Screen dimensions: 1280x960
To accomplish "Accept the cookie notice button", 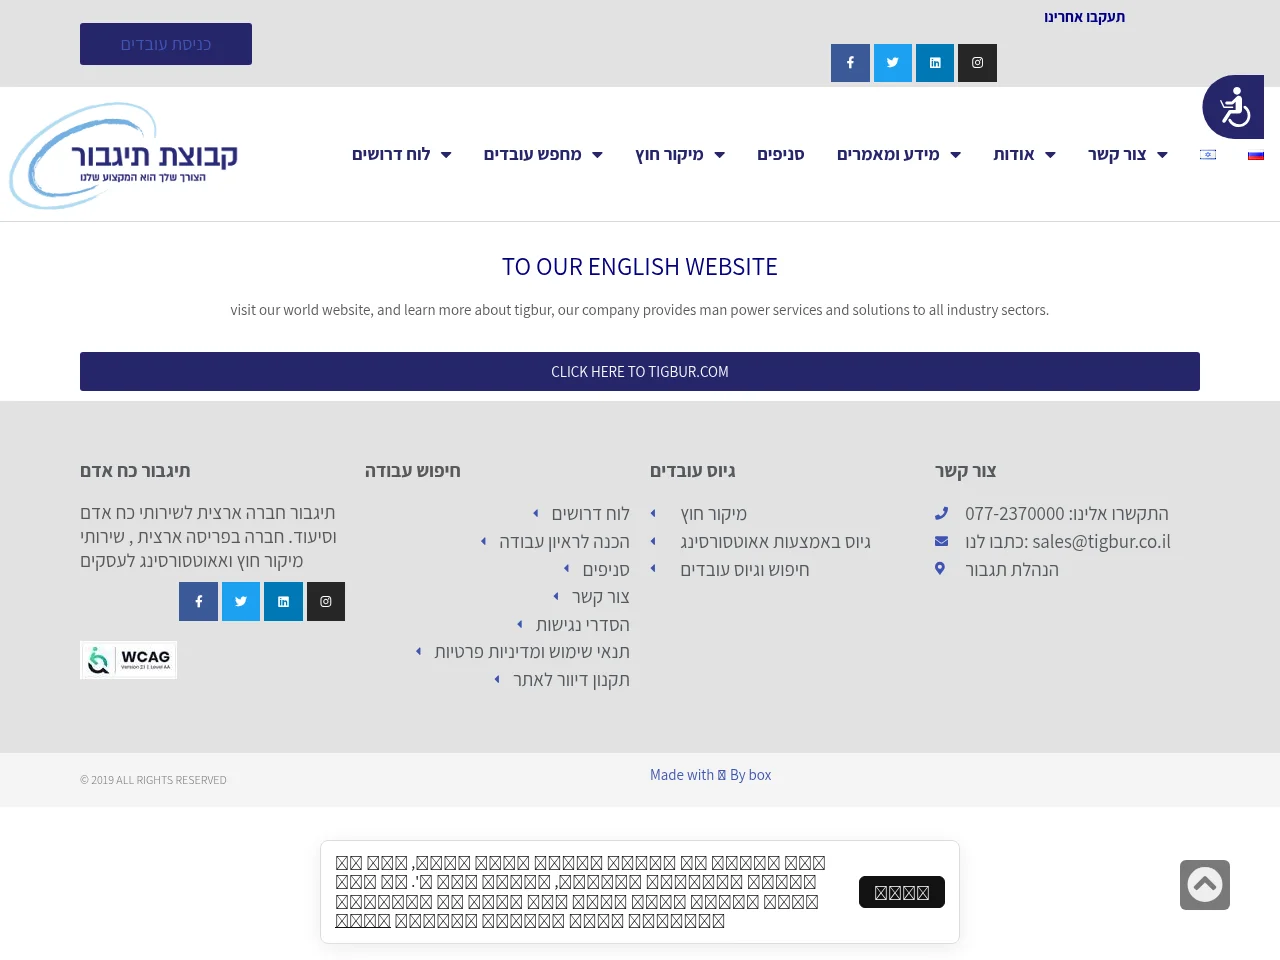I will 902,892.
